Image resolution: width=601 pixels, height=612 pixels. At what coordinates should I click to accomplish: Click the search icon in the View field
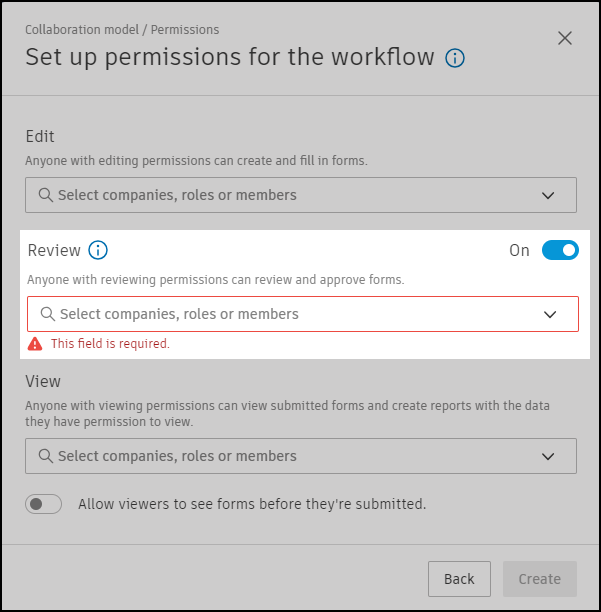[x=45, y=456]
